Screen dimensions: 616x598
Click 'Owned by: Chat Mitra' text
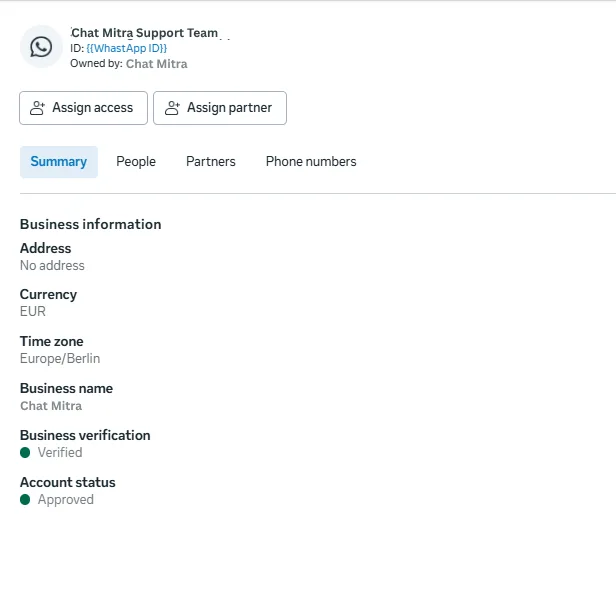coord(129,64)
